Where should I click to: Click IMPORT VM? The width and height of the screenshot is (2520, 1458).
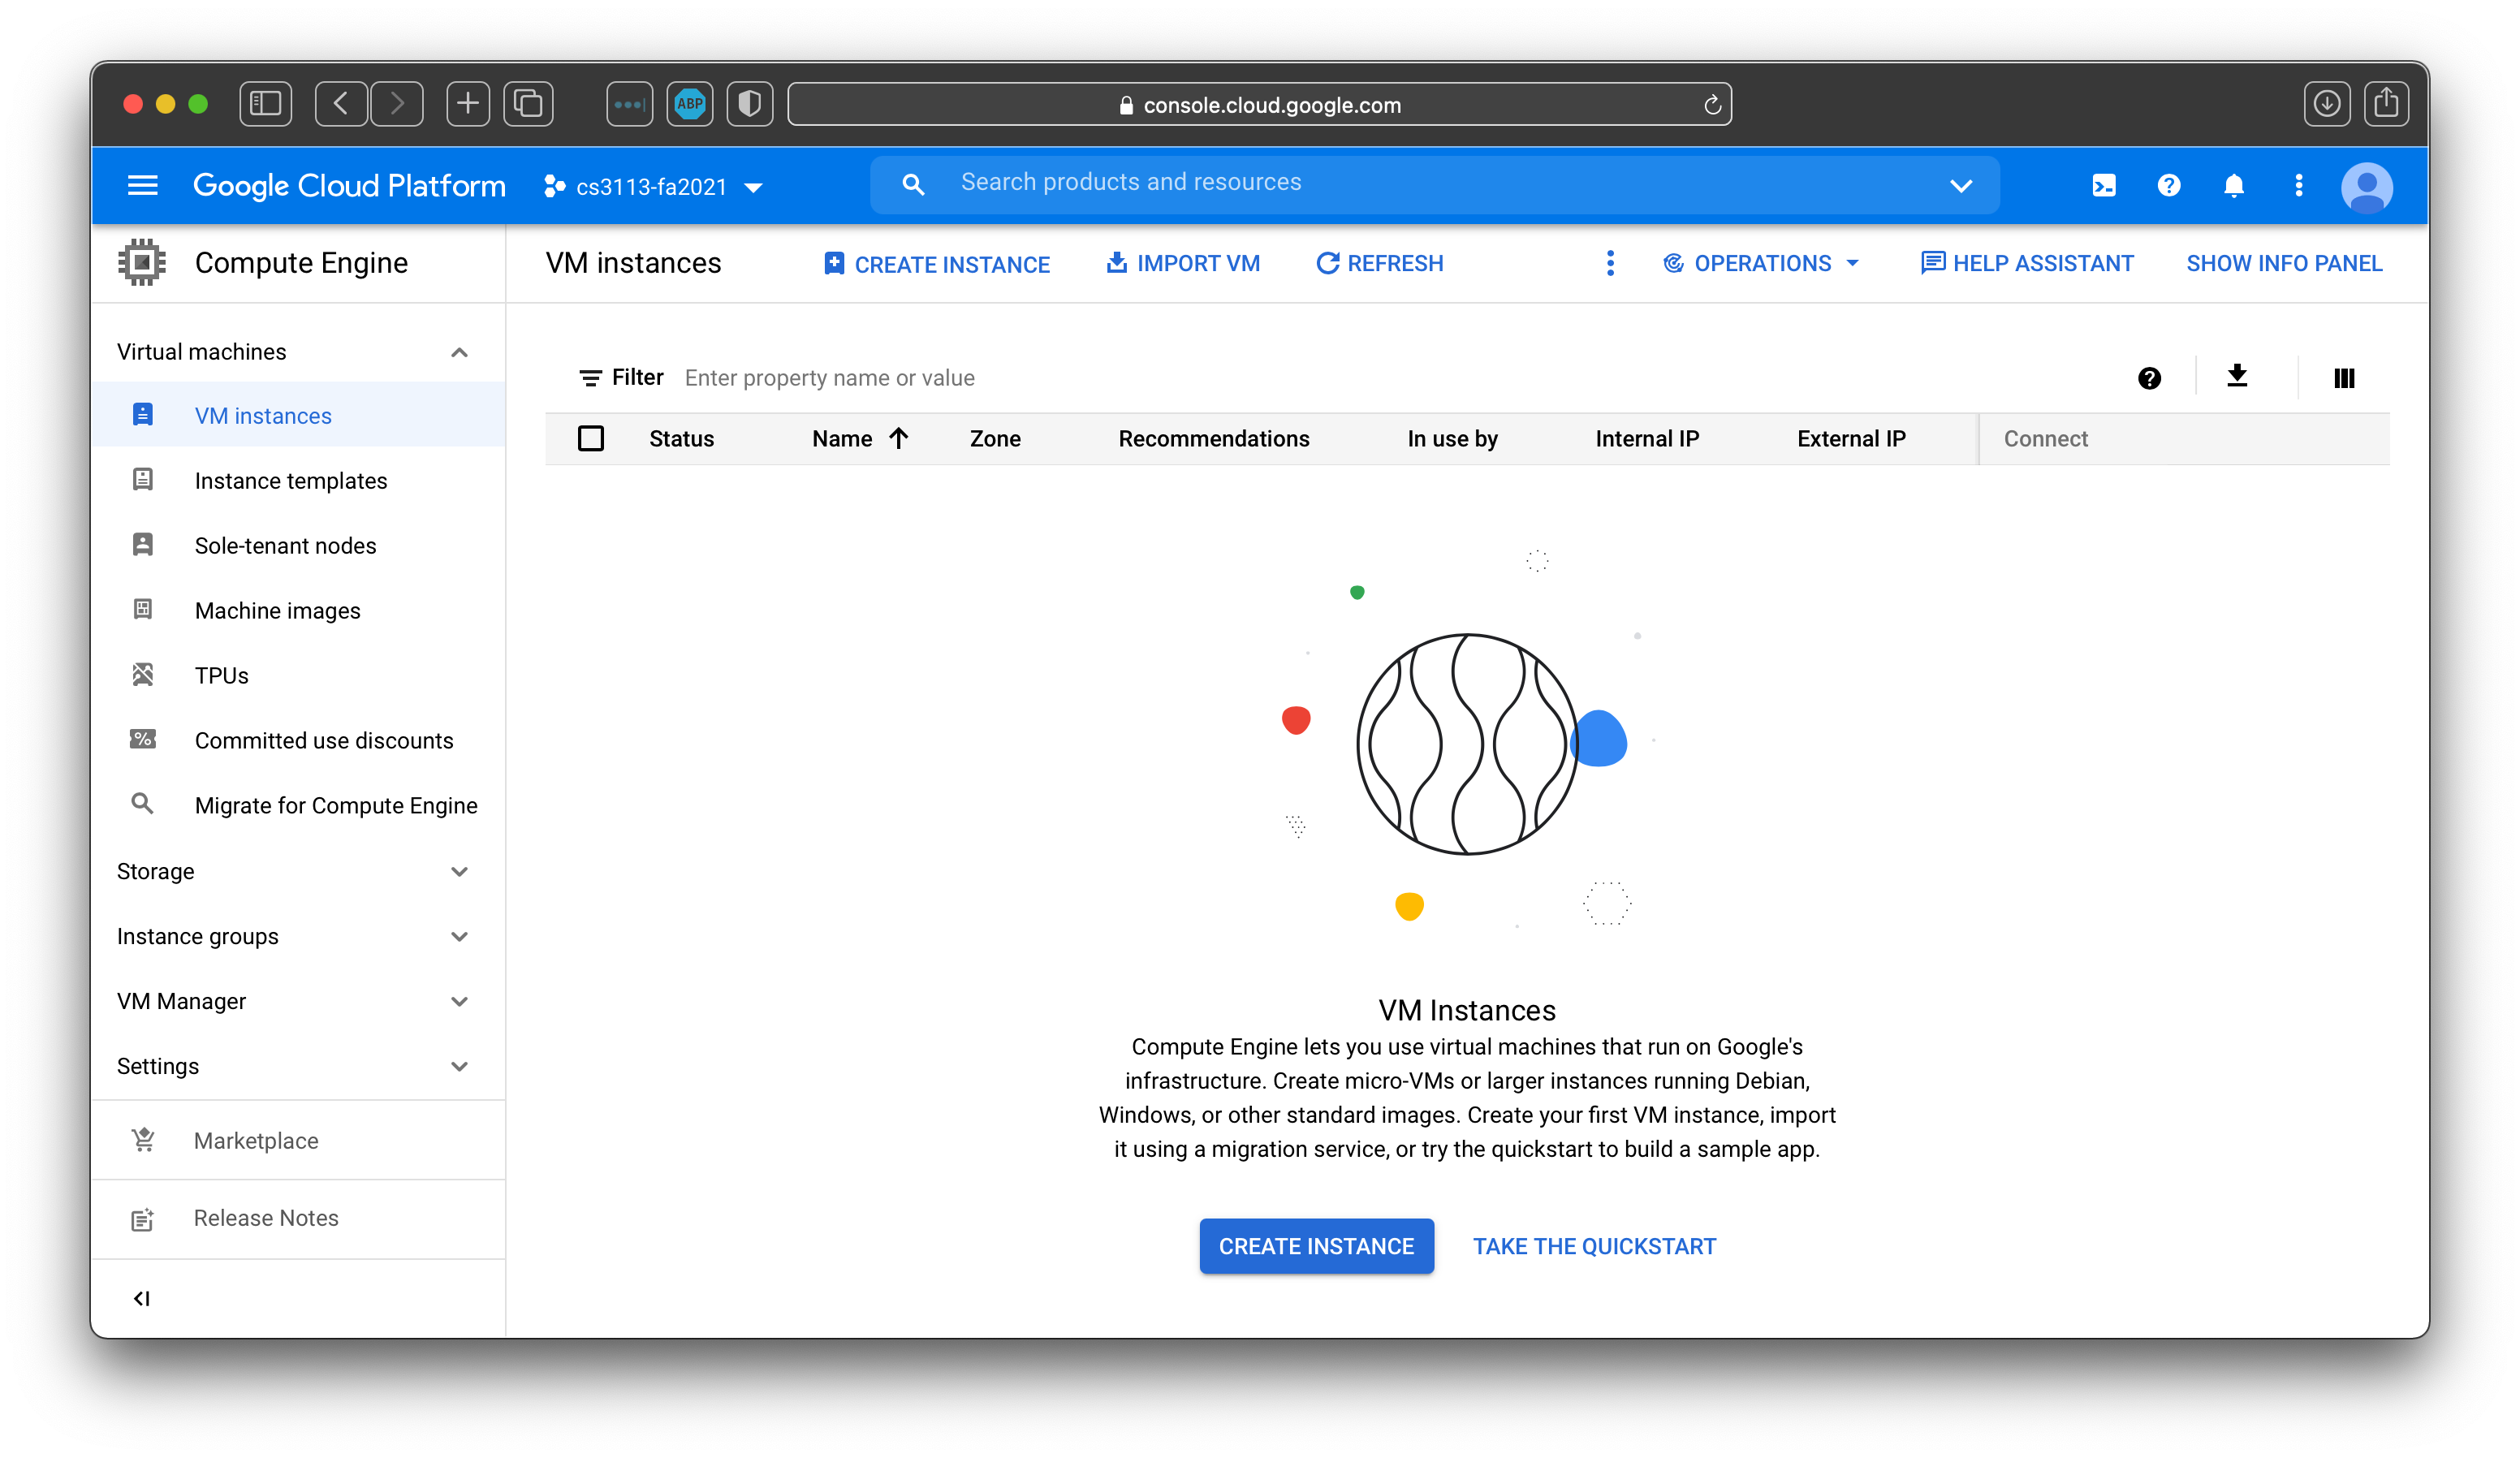click(x=1183, y=263)
